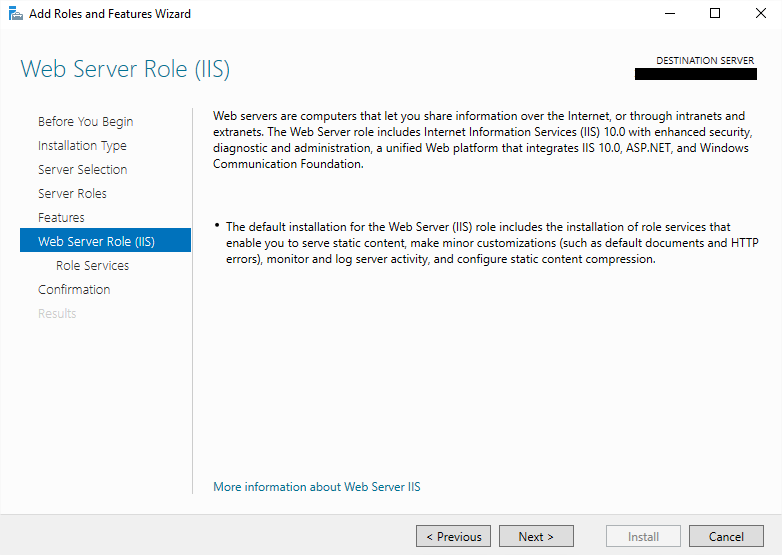Screen dimensions: 782x555
Task: Close the wizard with the X button
Action: [759, 14]
